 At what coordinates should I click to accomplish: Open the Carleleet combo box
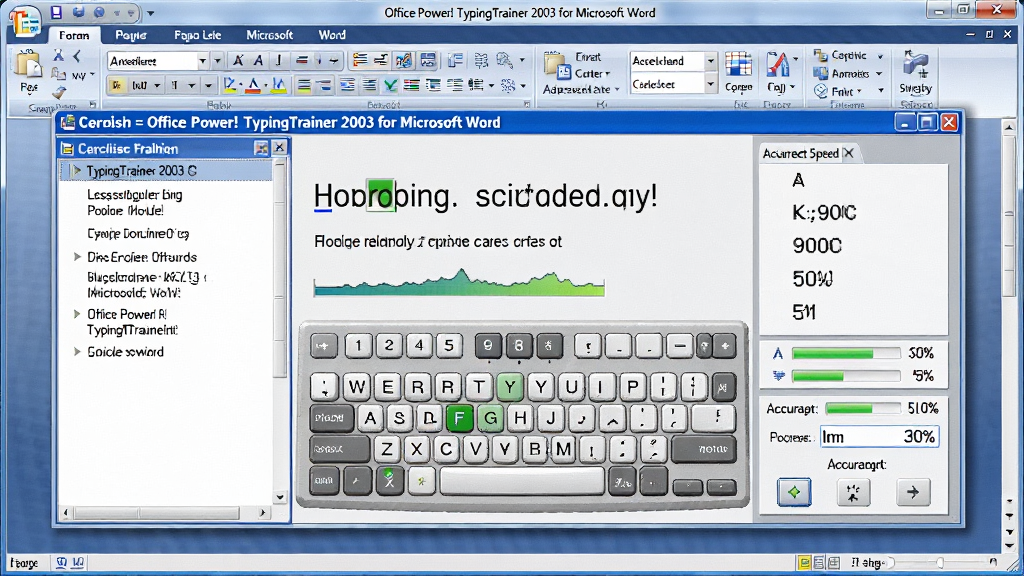pyautogui.click(x=711, y=84)
